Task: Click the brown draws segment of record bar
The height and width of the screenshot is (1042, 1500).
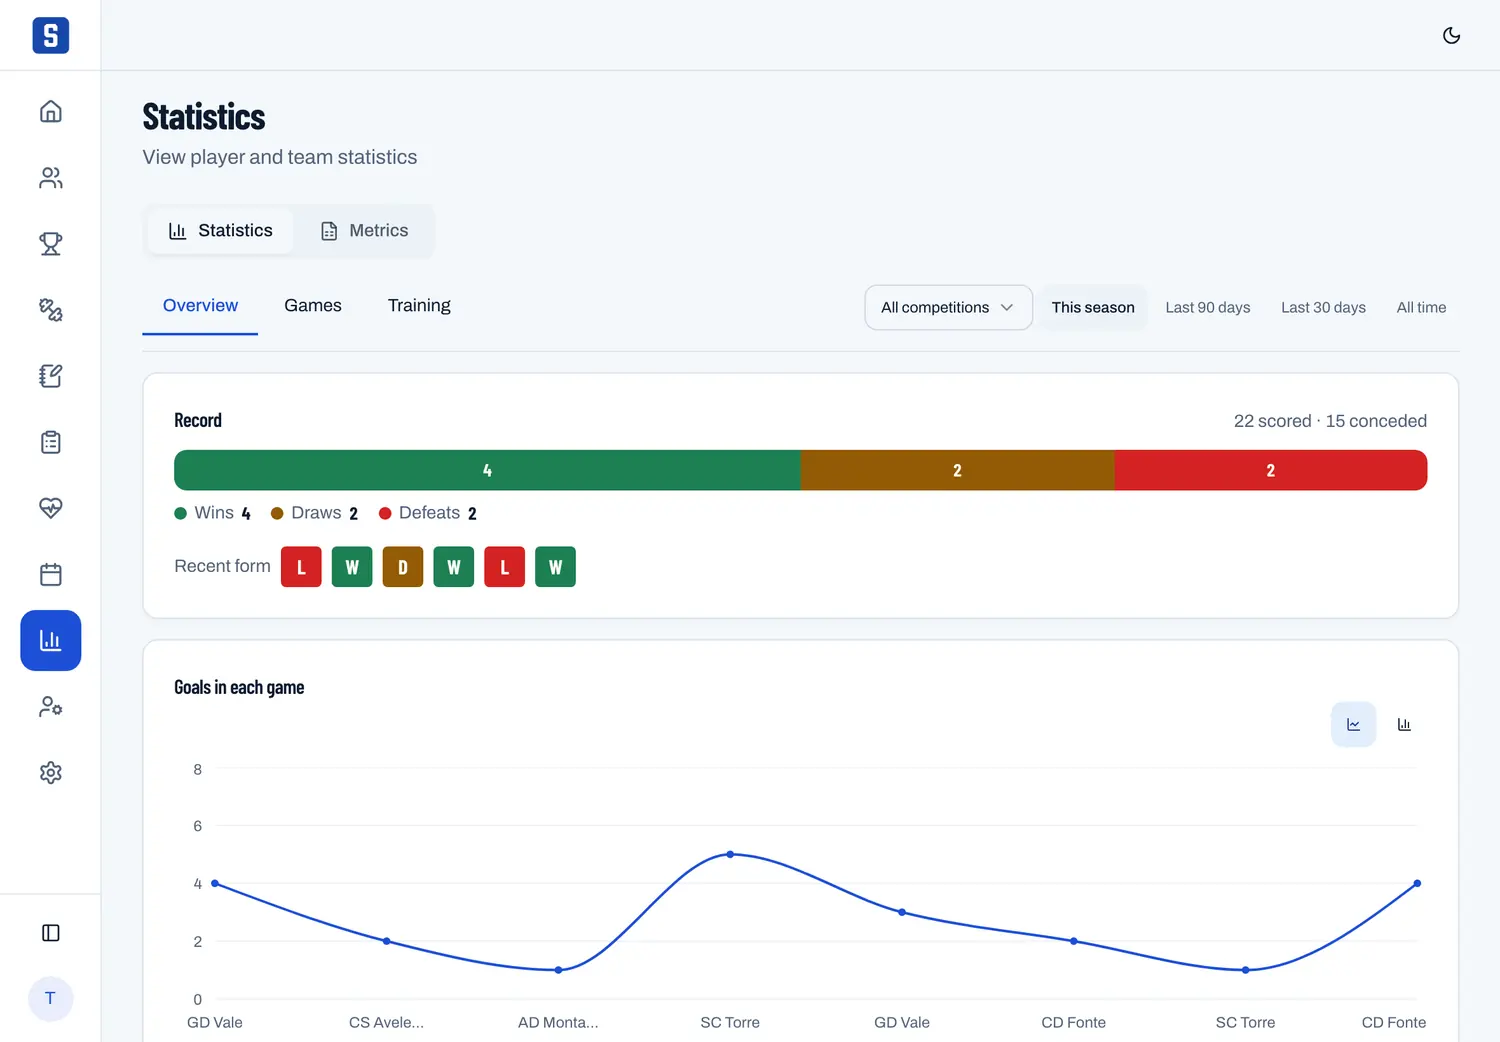Action: coord(957,470)
